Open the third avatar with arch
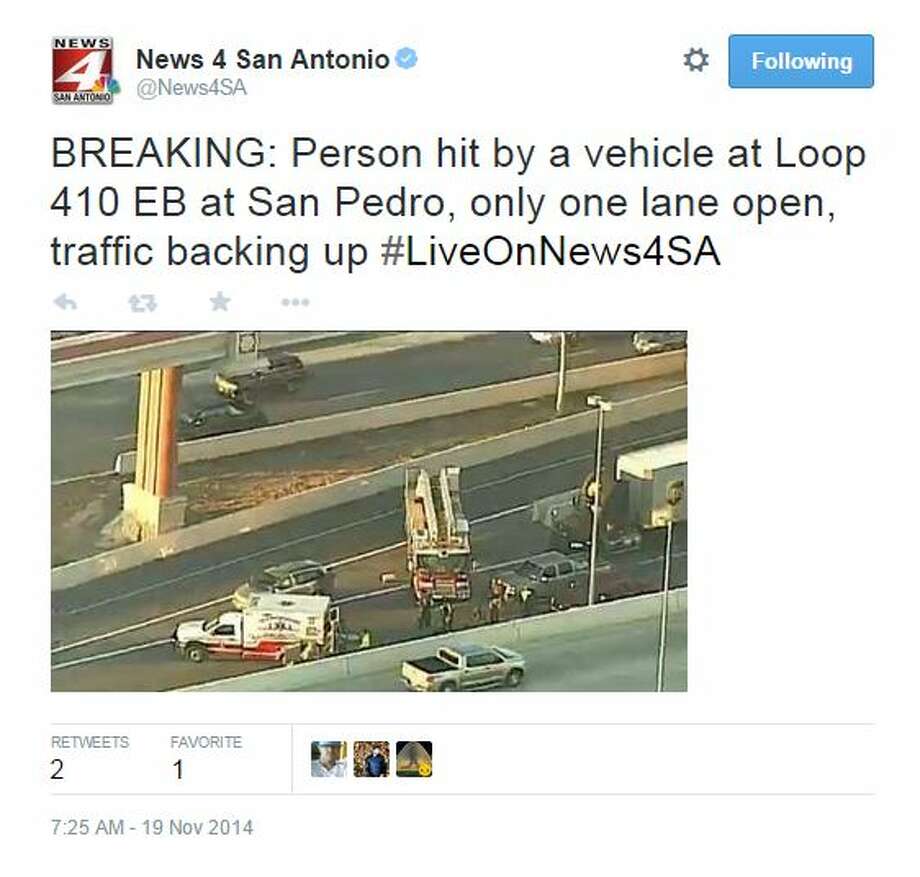Screen dimensions: 920x877 click(x=414, y=759)
